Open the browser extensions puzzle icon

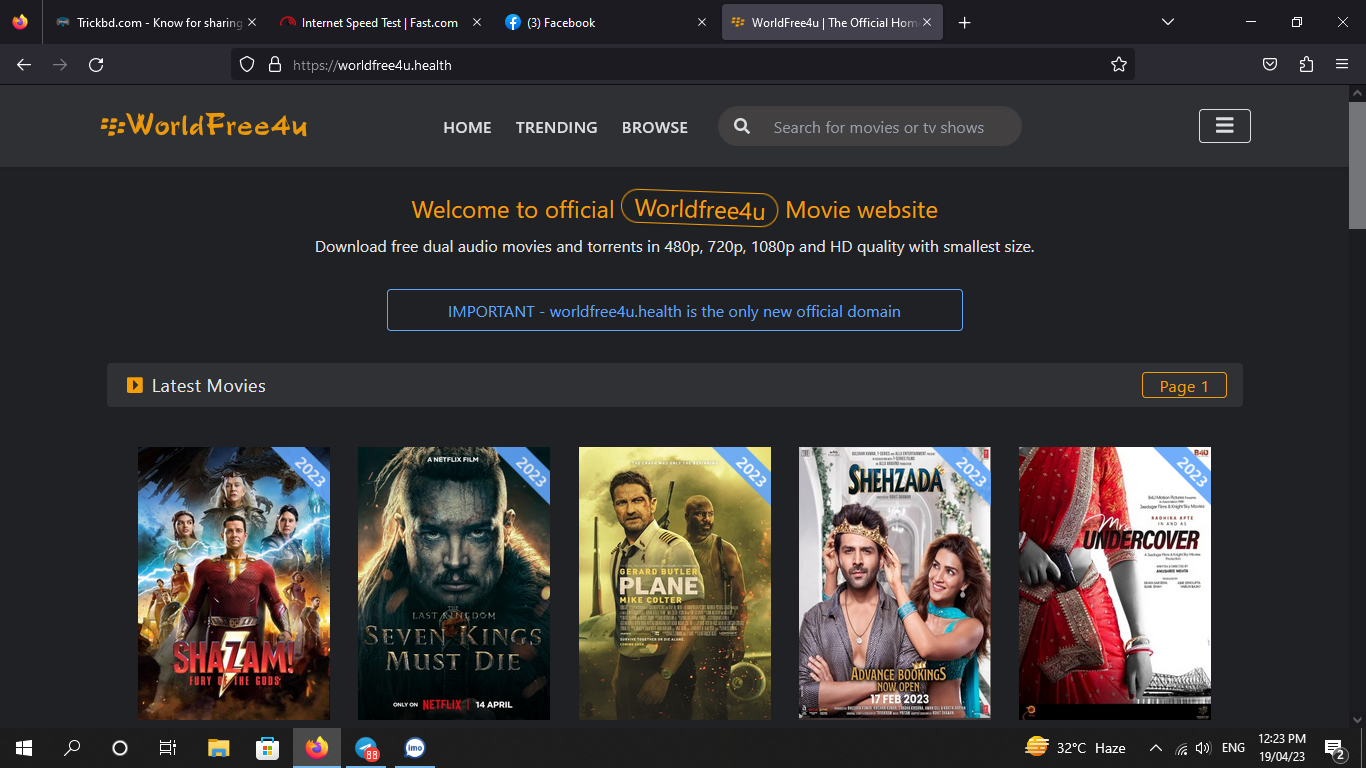[x=1306, y=64]
